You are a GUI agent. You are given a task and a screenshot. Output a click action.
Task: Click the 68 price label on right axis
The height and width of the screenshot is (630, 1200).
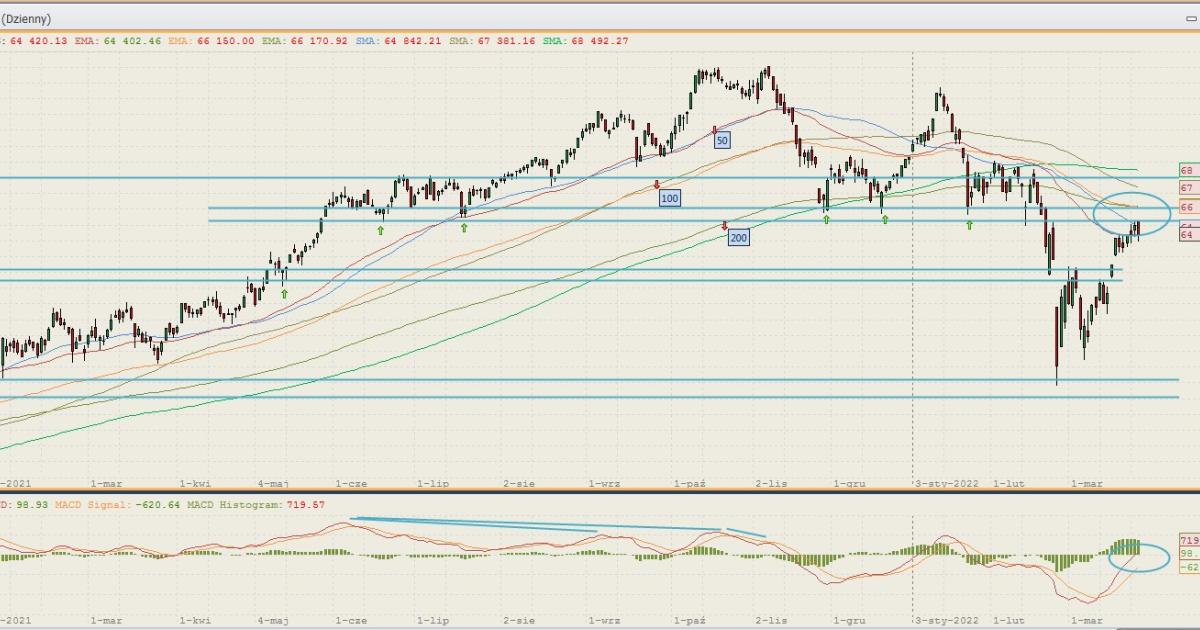[x=1188, y=171]
